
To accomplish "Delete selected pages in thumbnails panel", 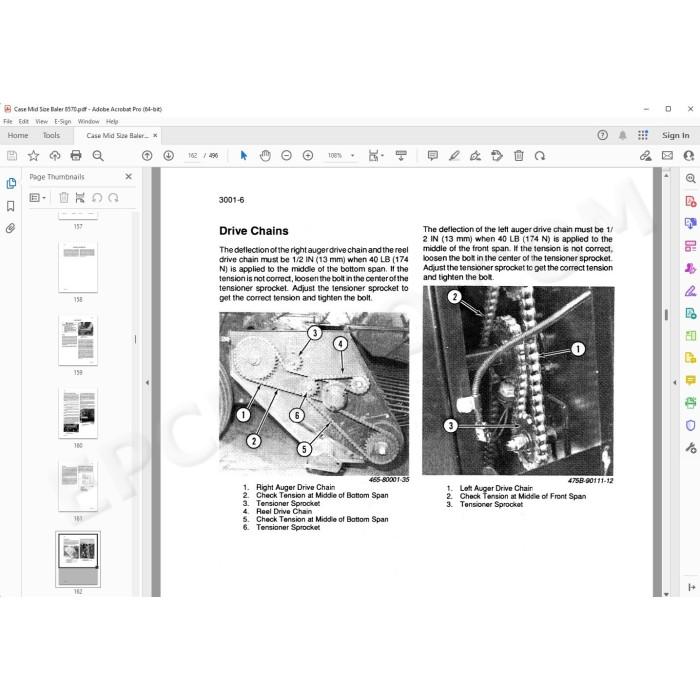I will click(64, 197).
